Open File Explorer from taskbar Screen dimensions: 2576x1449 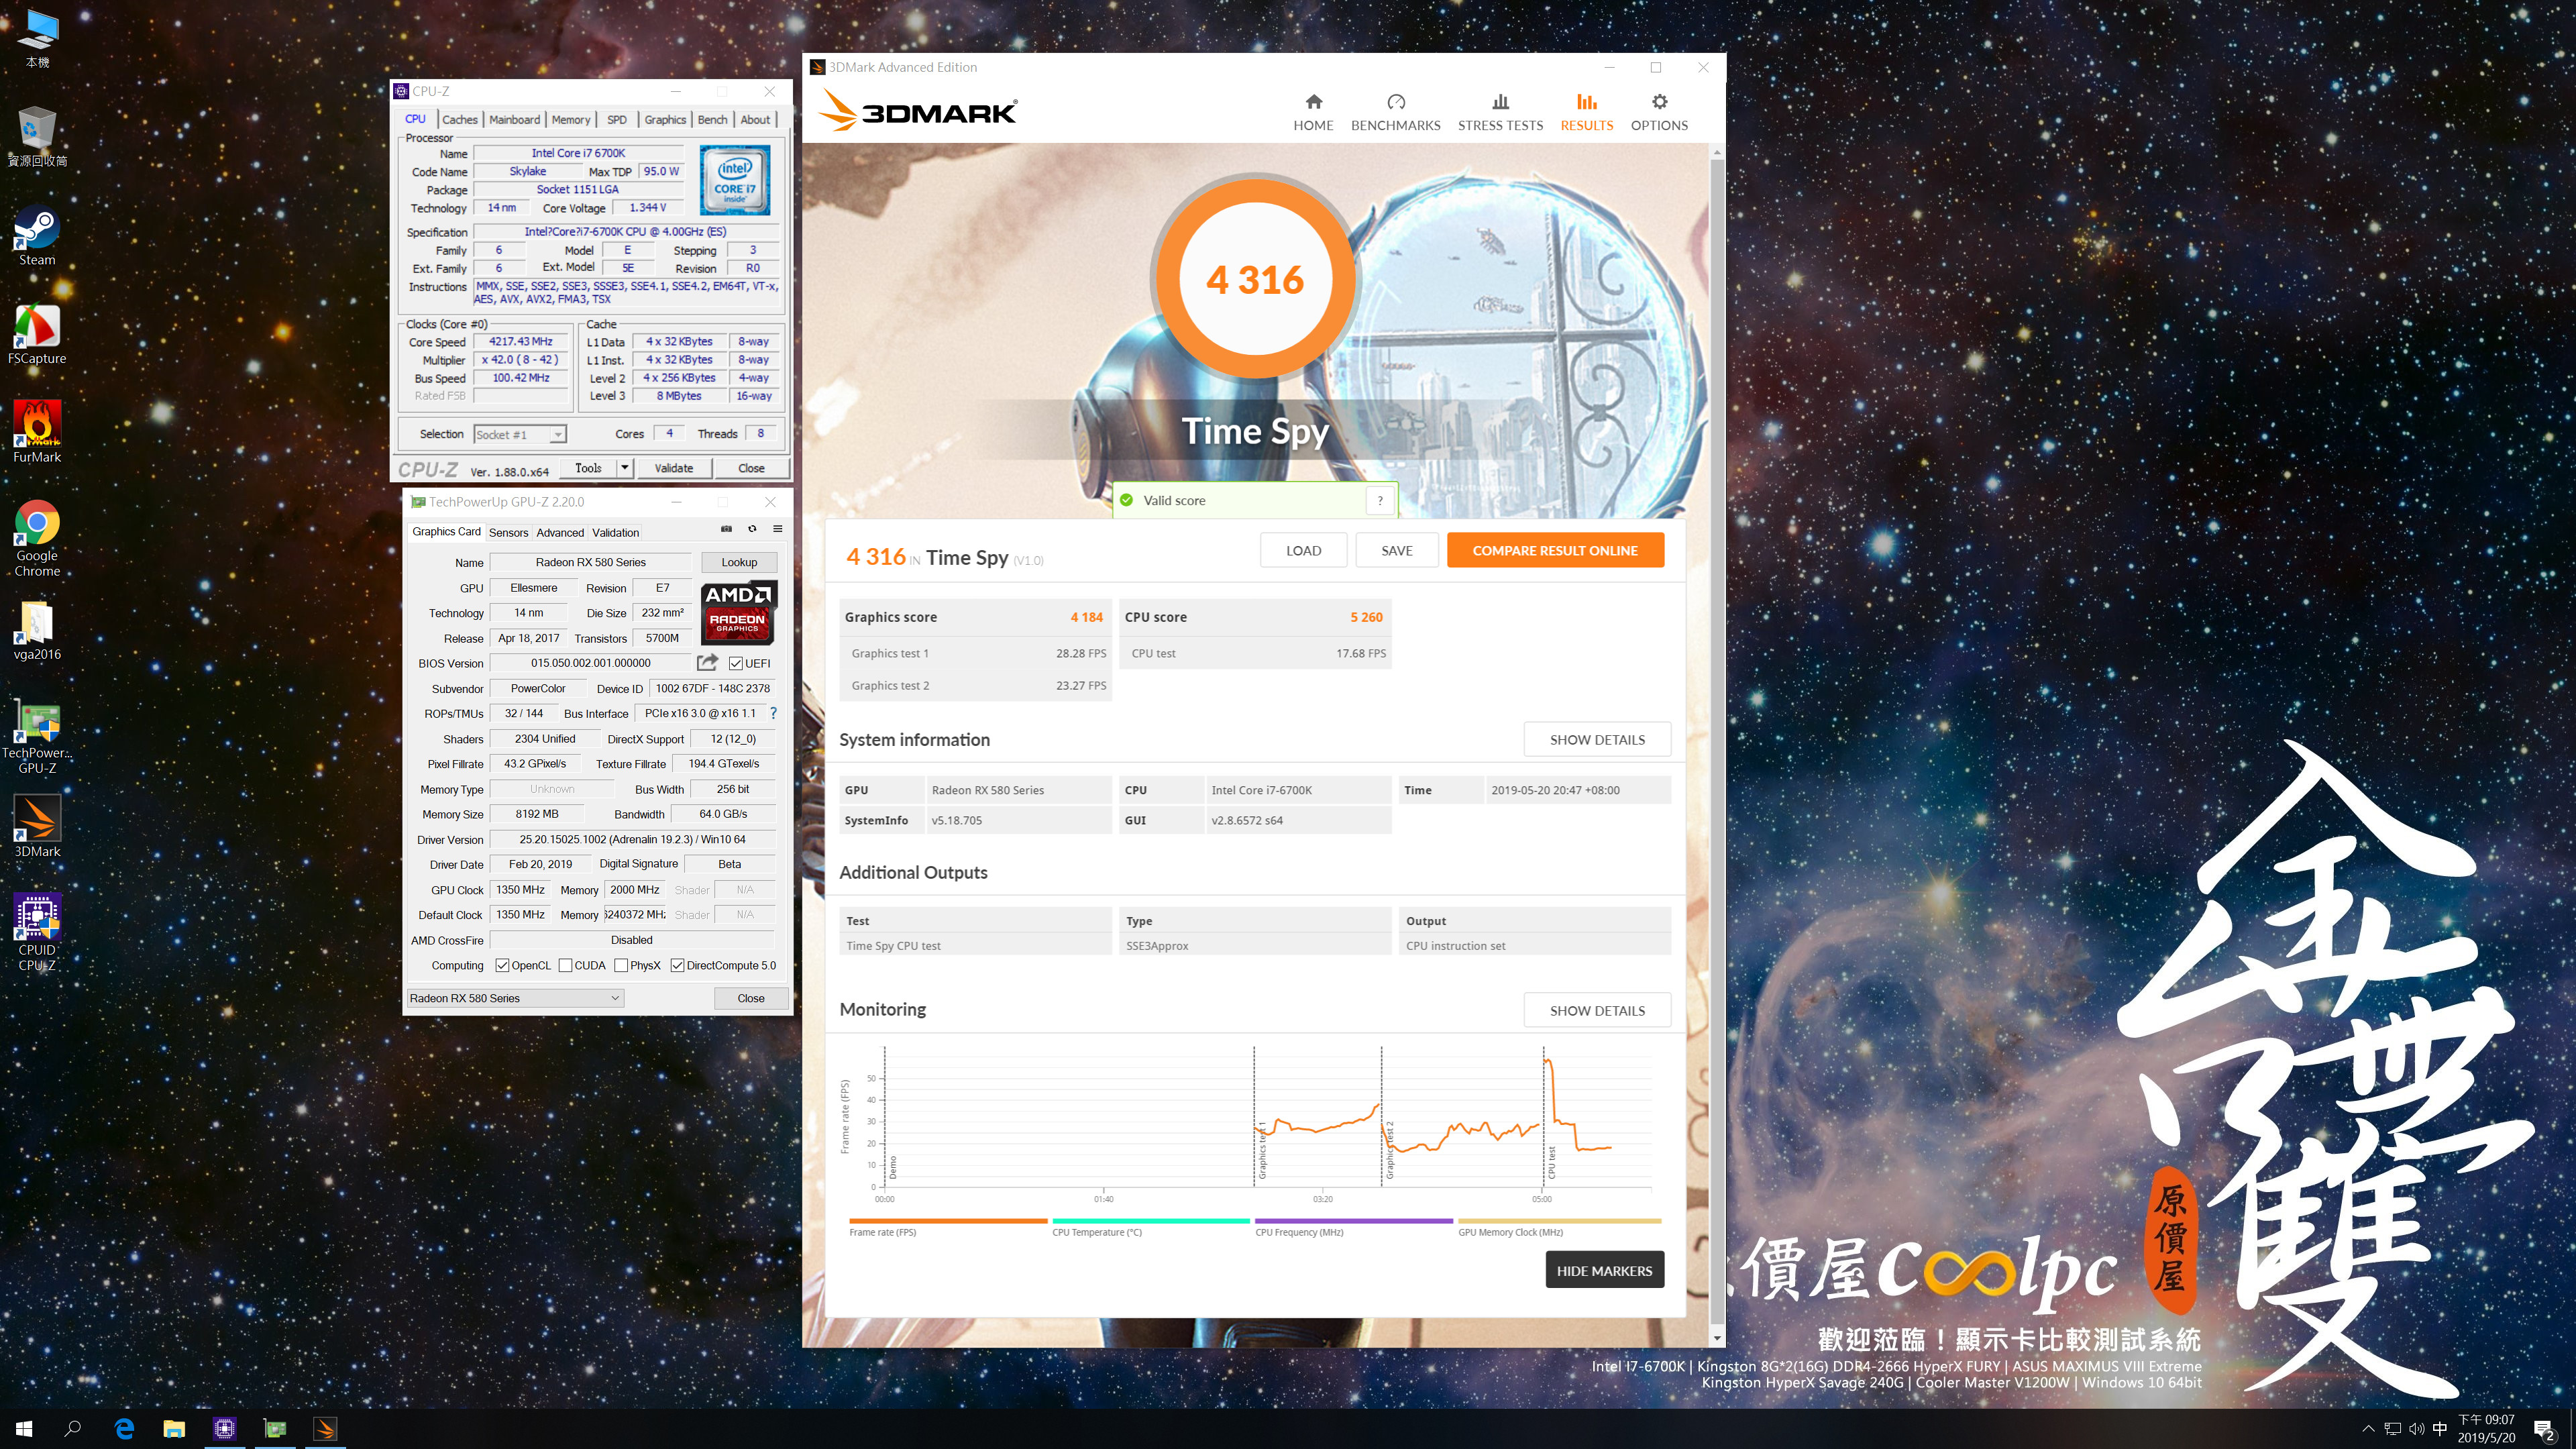pyautogui.click(x=174, y=1428)
